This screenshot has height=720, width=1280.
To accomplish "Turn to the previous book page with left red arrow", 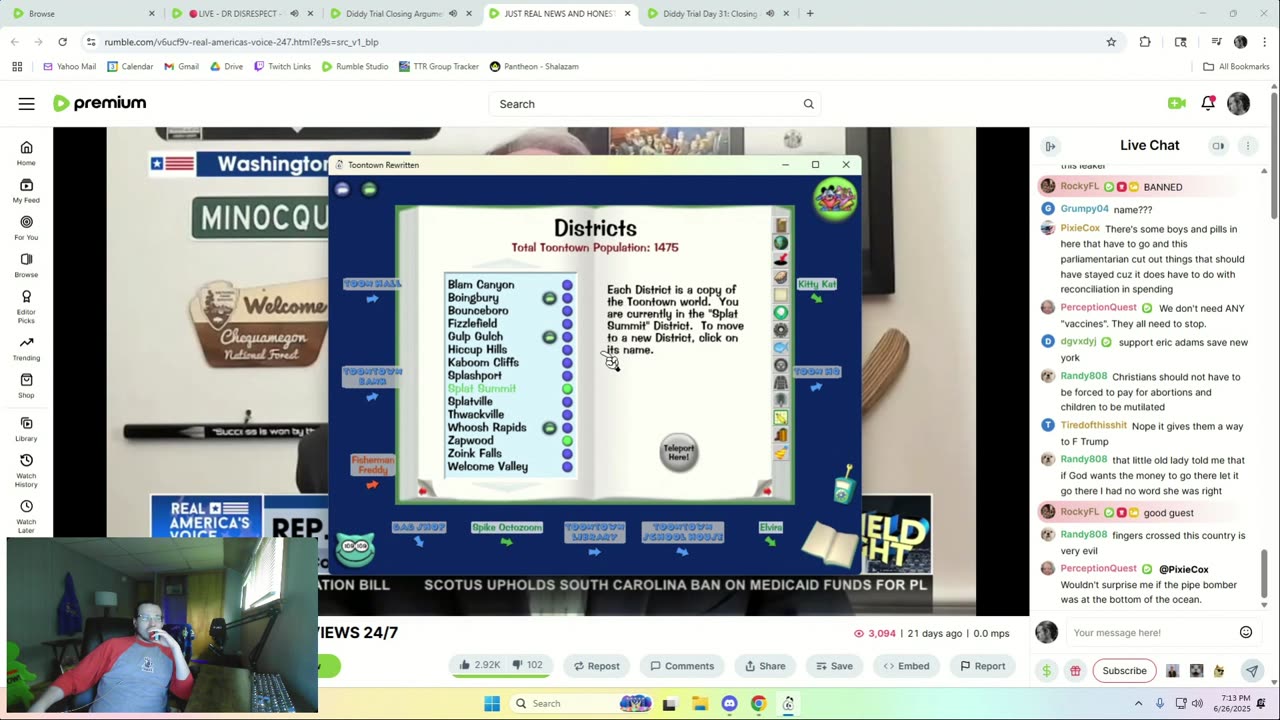I will [x=422, y=491].
